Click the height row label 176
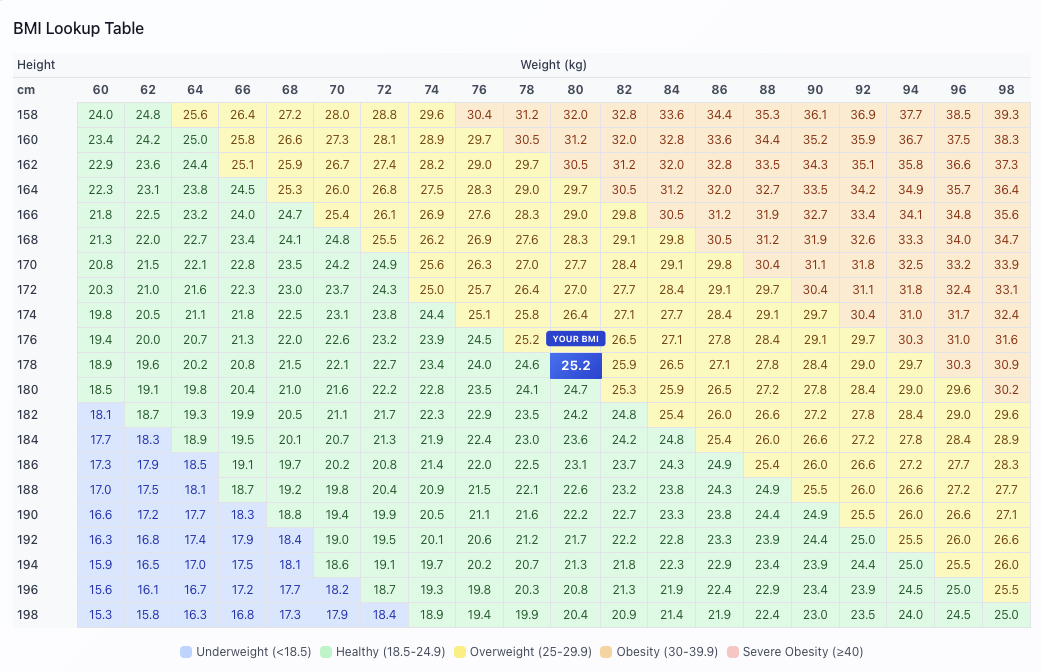The image size is (1041, 672). [27, 339]
